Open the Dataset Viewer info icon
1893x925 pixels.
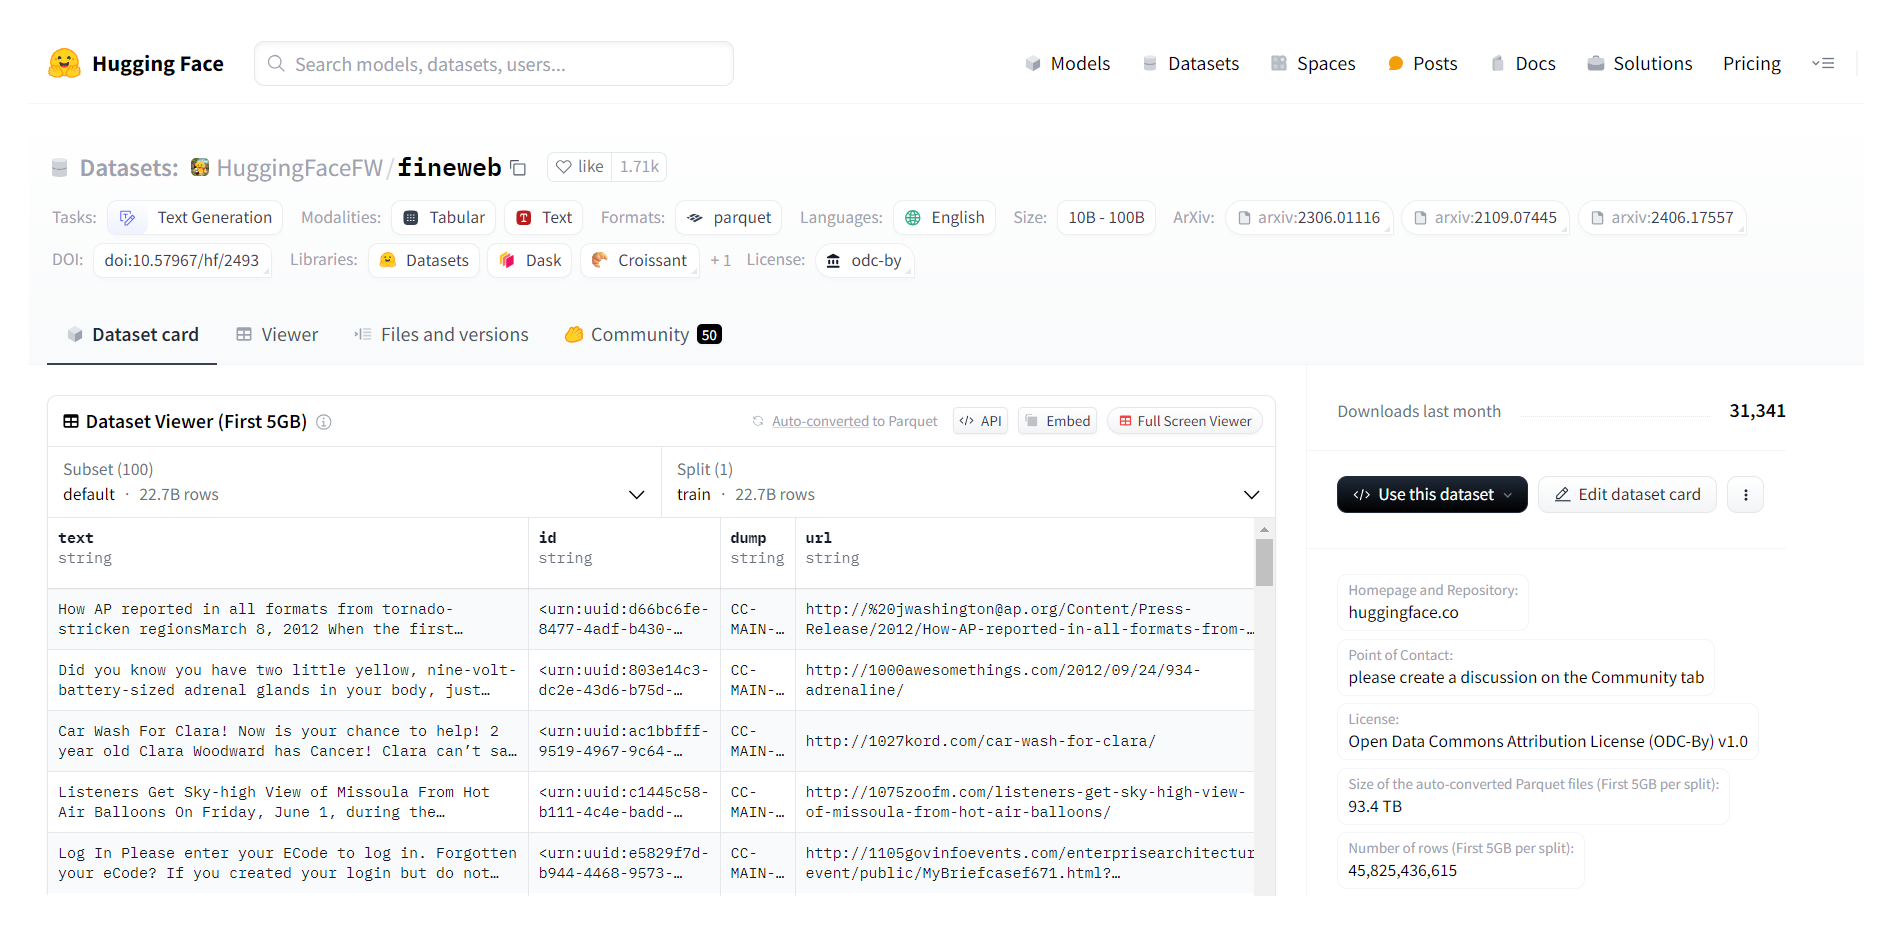(x=324, y=422)
